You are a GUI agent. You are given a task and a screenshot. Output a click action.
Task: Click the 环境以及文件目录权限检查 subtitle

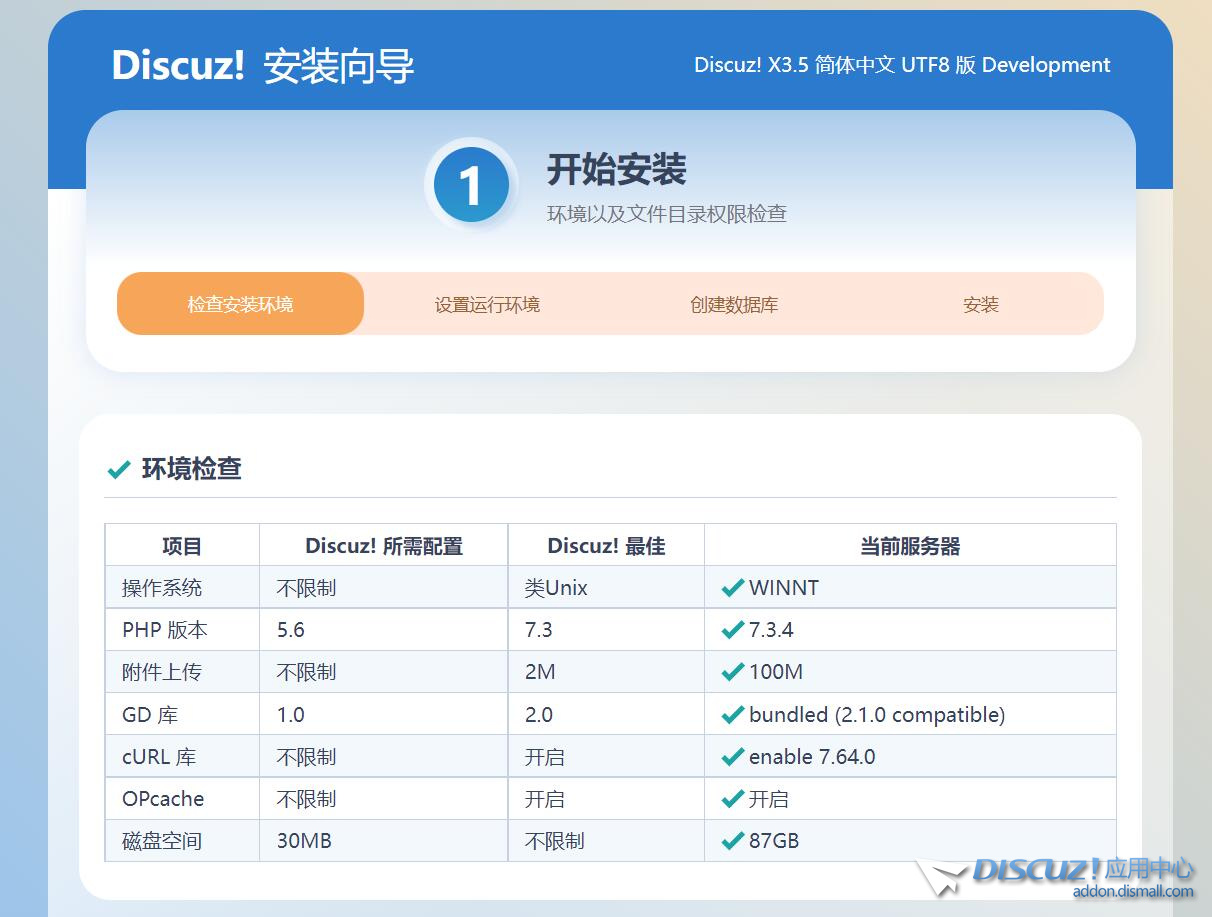667,214
